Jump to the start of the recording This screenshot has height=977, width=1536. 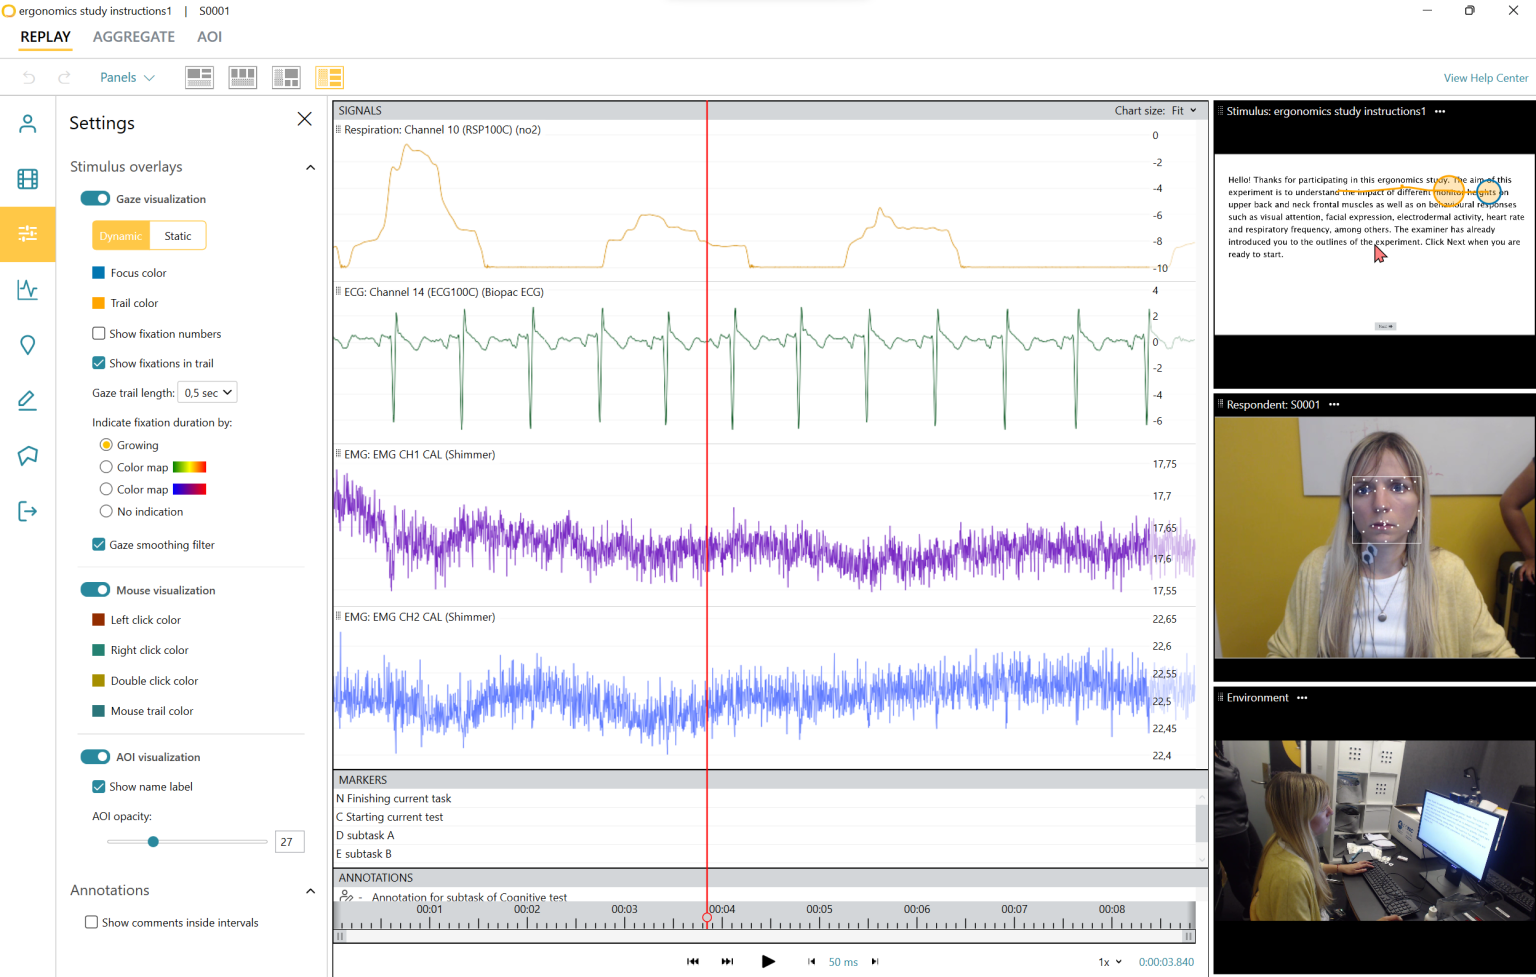pyautogui.click(x=693, y=961)
